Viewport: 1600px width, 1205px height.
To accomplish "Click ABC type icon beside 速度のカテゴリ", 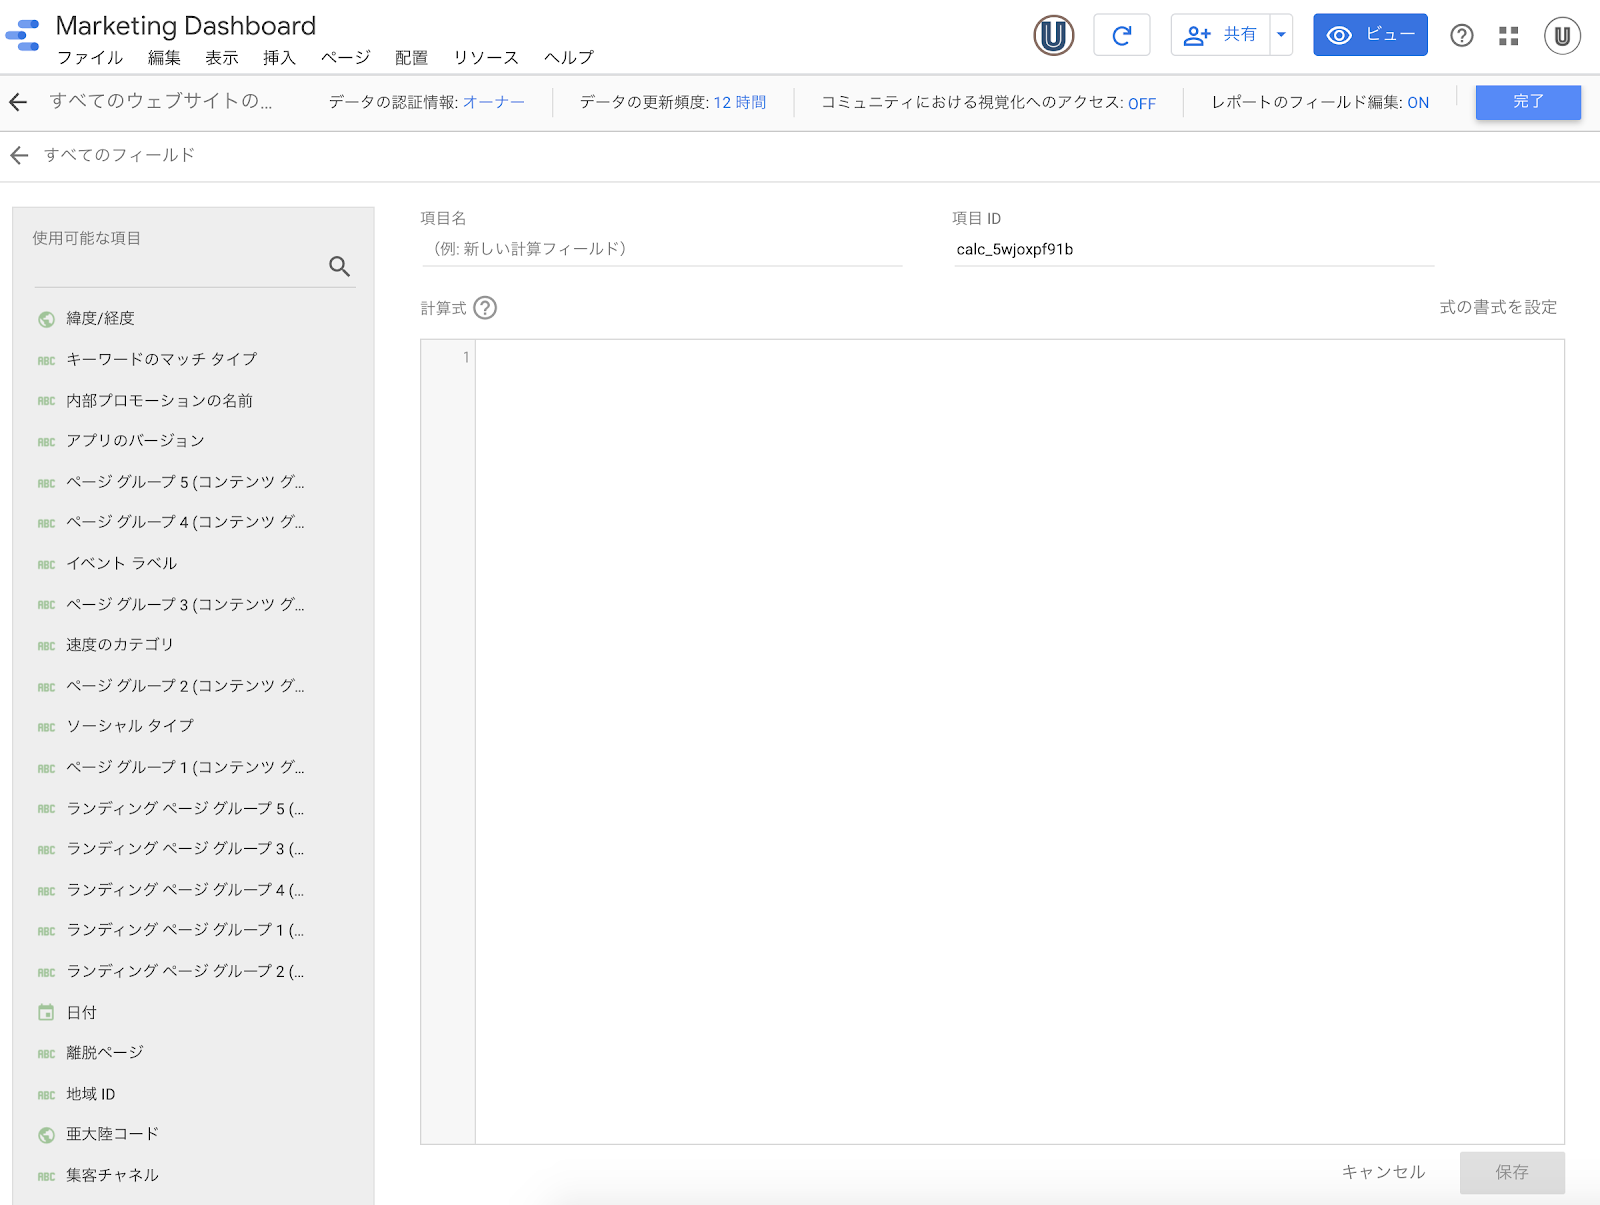I will [x=46, y=646].
